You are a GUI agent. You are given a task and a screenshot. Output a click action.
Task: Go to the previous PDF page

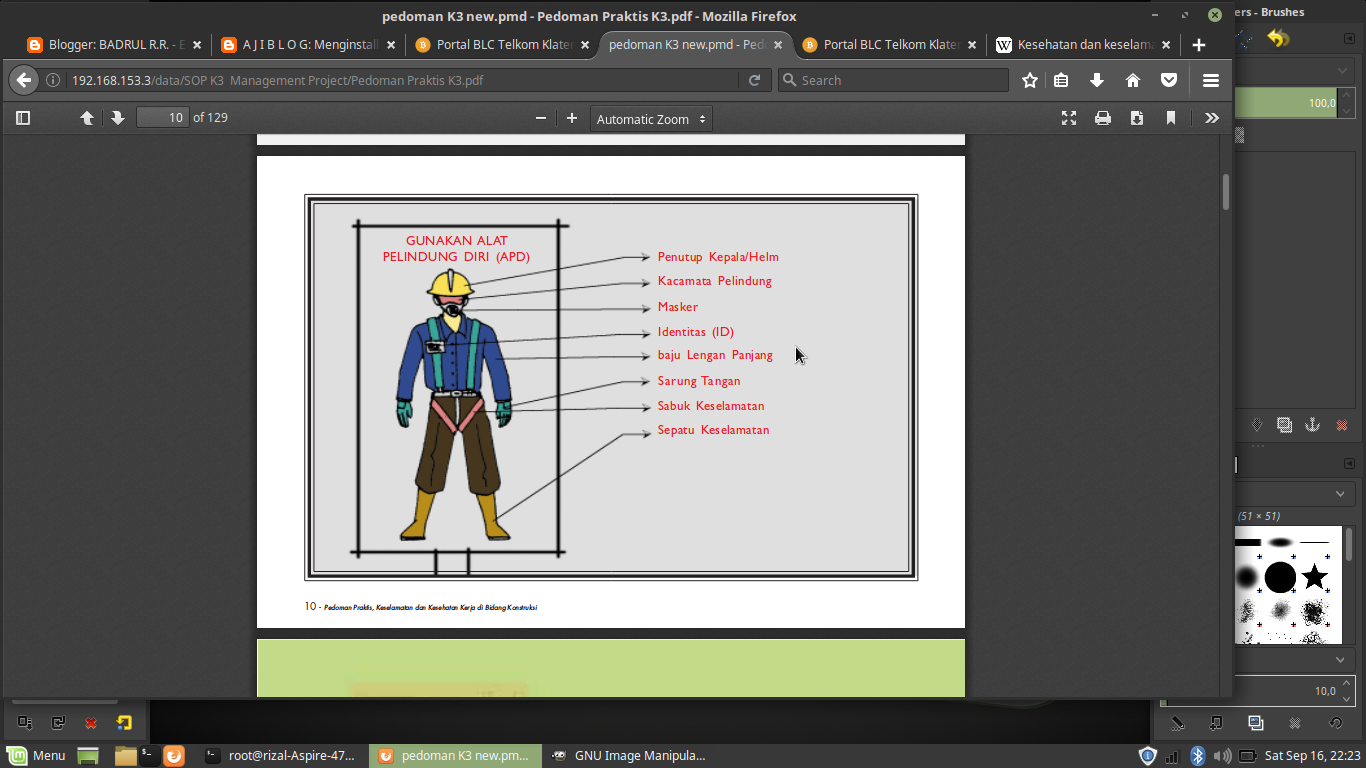click(x=87, y=118)
